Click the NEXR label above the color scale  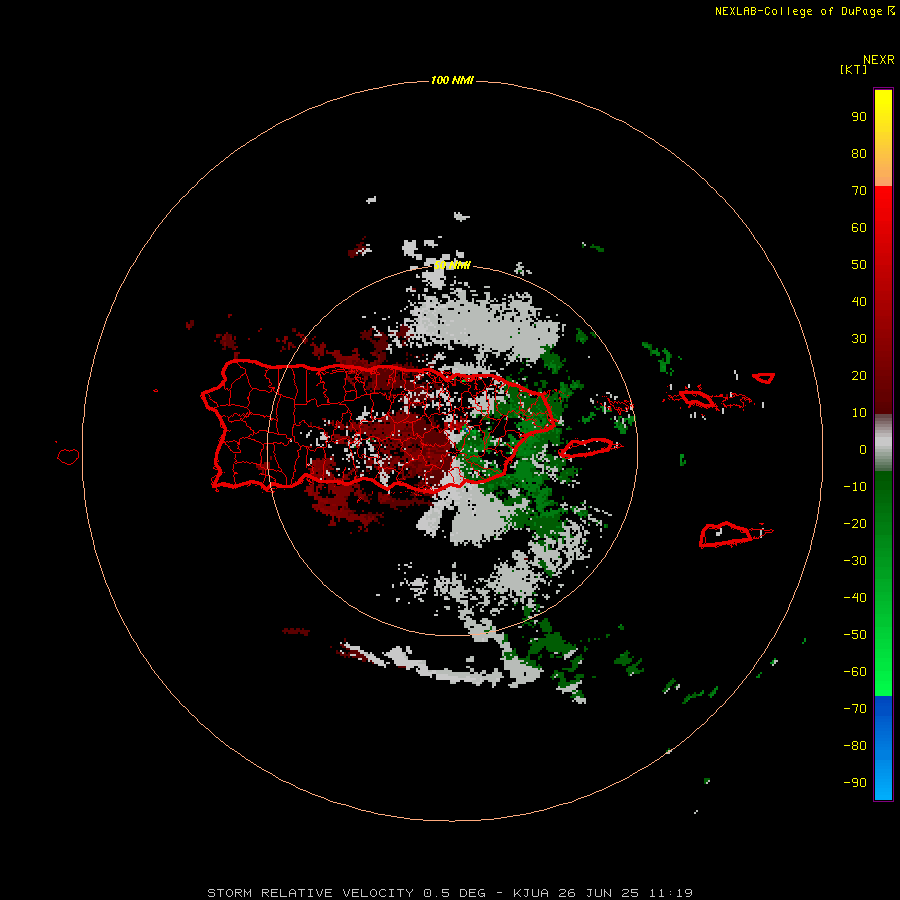click(878, 60)
